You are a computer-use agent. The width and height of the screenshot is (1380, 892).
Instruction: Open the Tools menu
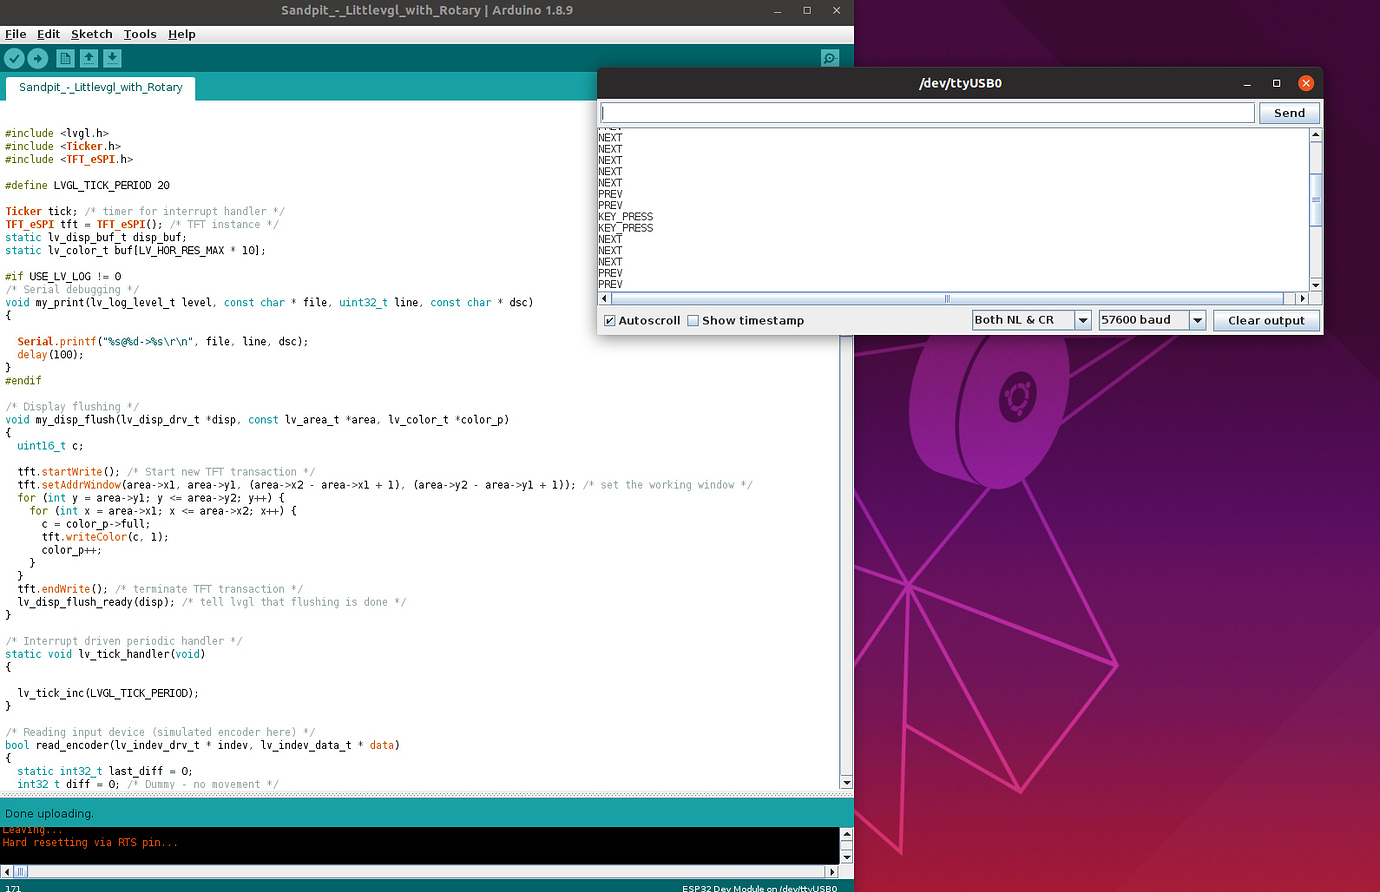140,34
